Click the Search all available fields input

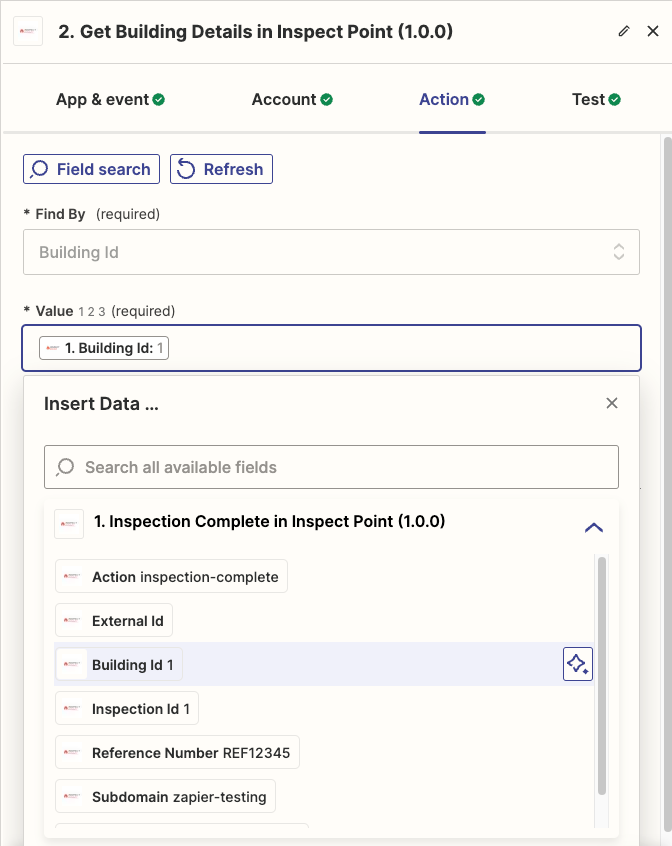331,466
